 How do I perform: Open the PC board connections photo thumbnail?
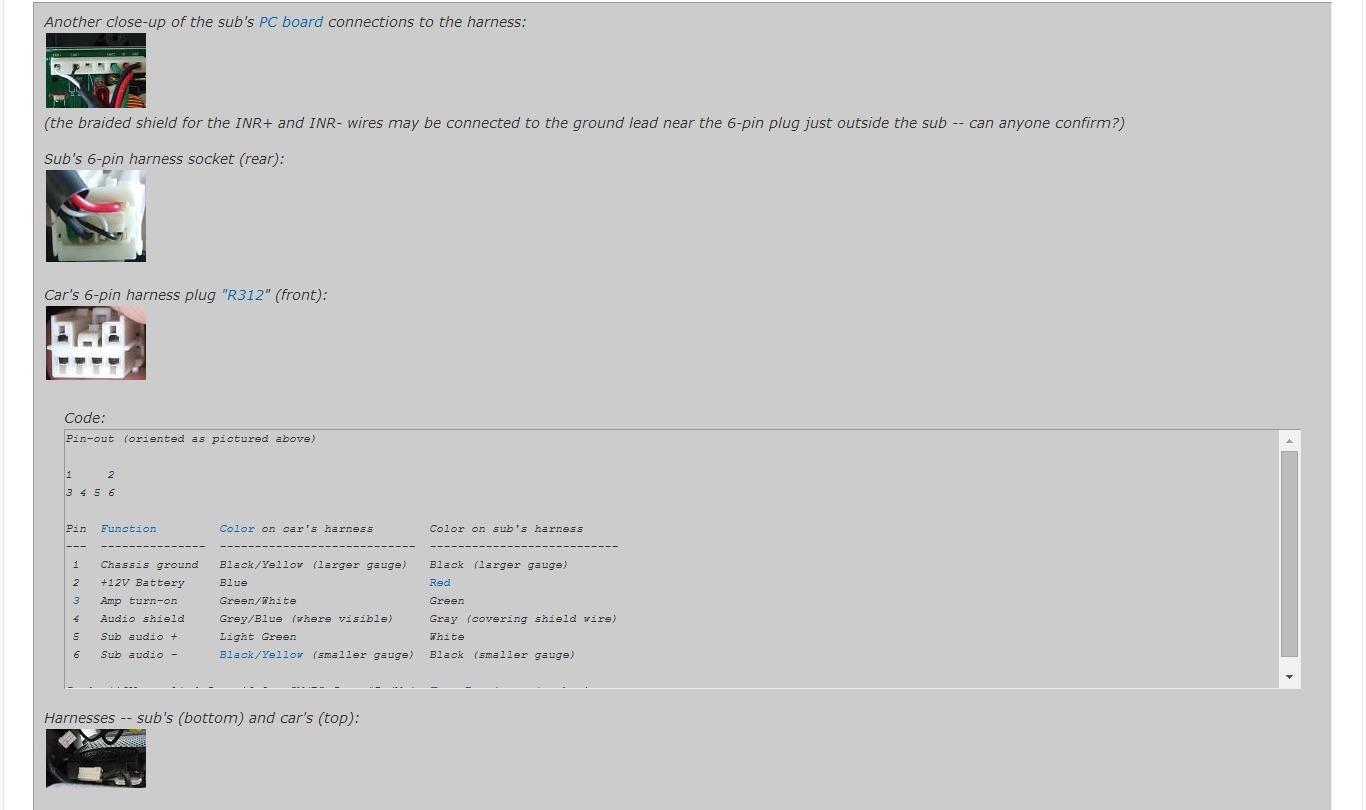coord(96,70)
